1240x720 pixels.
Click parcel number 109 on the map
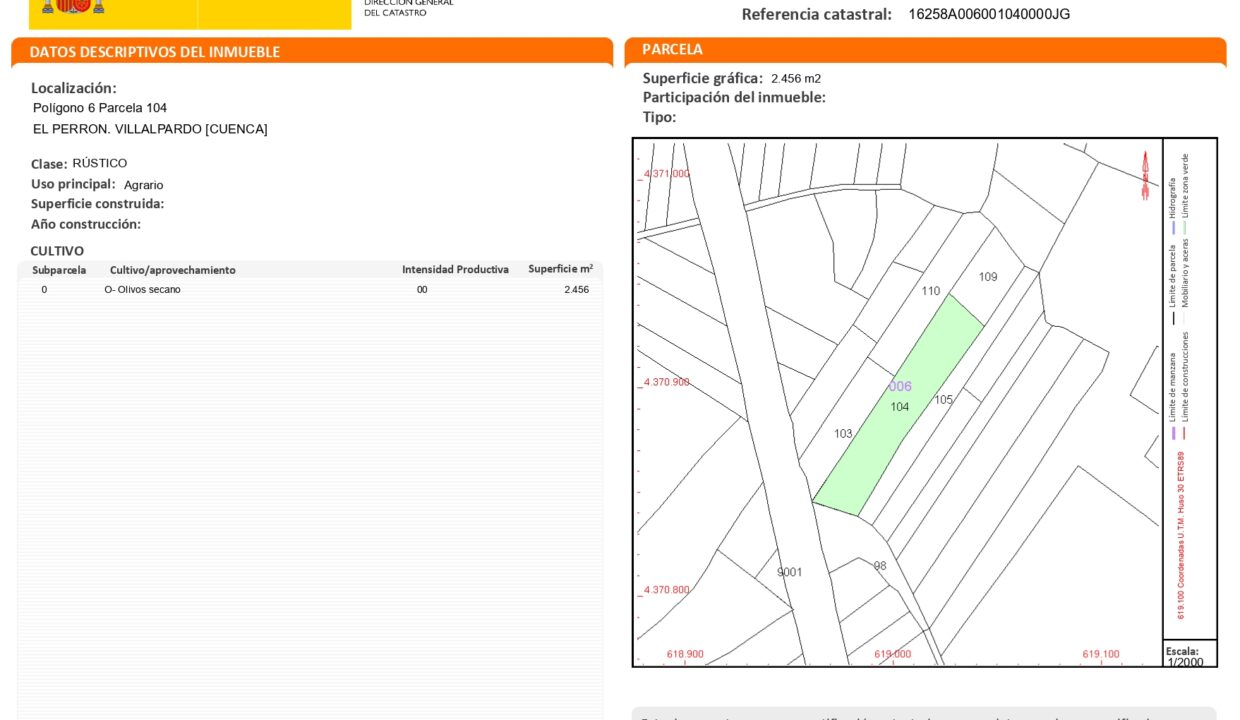(x=988, y=277)
